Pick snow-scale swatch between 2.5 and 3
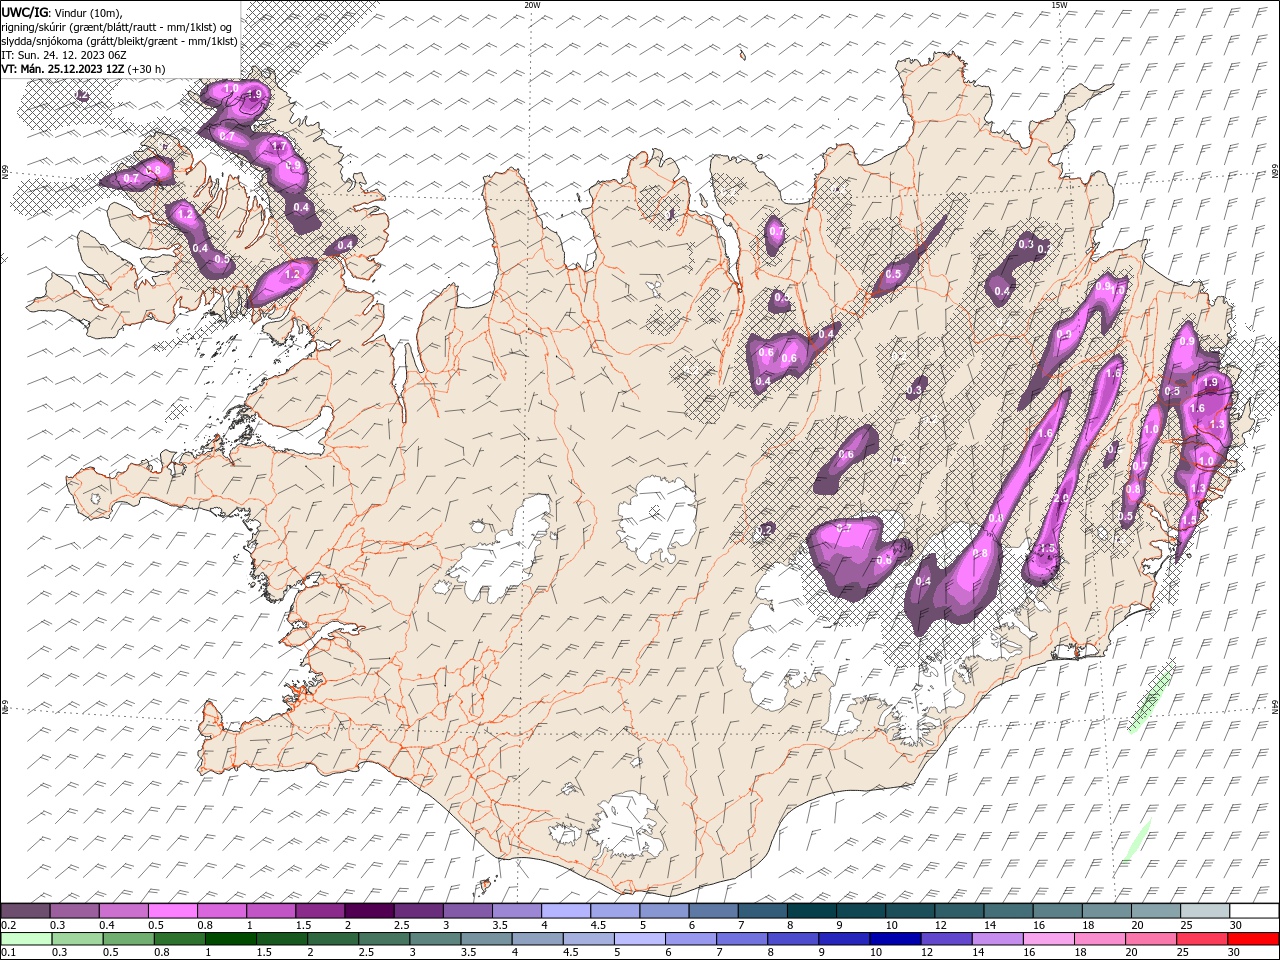The height and width of the screenshot is (960, 1280). coord(417,911)
